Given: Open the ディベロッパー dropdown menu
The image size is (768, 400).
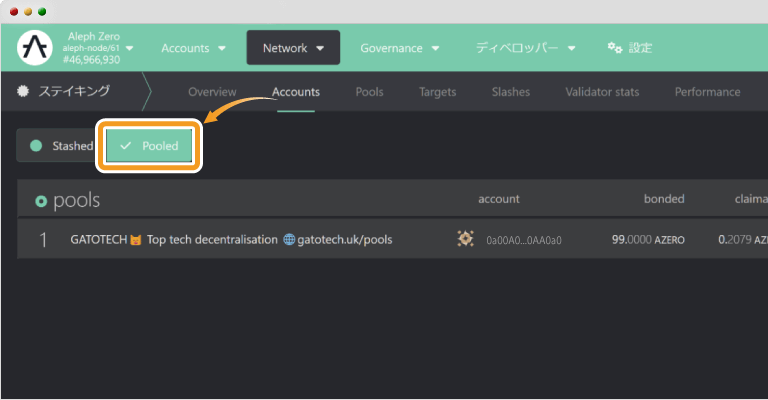Looking at the screenshot, I should pyautogui.click(x=526, y=48).
